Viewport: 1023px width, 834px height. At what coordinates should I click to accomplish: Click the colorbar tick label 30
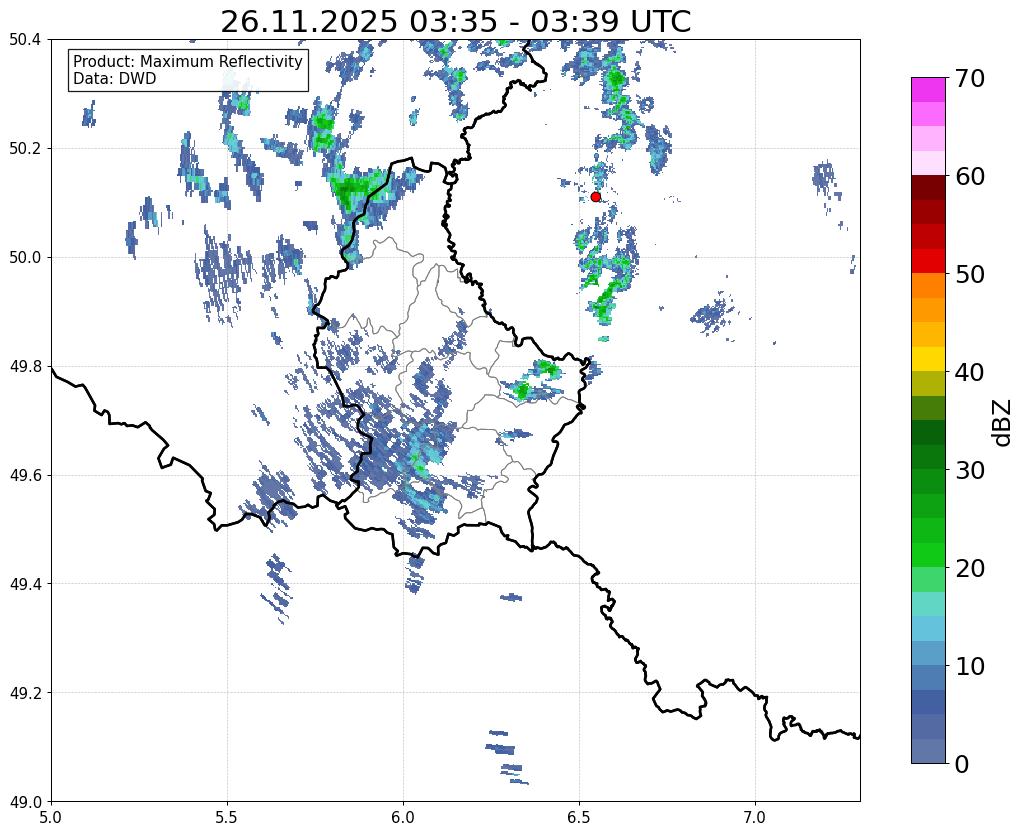coord(969,470)
